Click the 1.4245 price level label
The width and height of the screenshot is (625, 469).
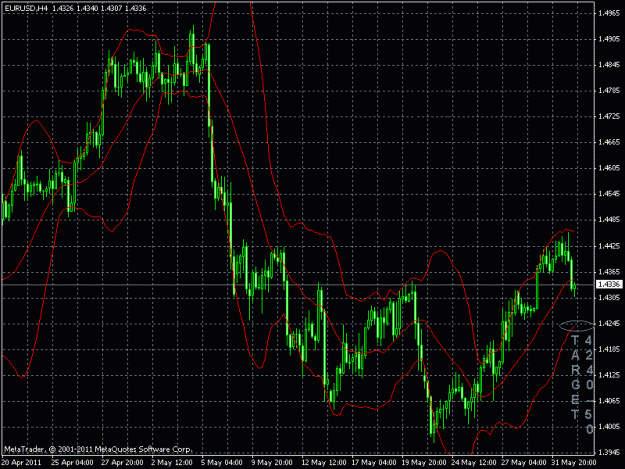point(609,324)
